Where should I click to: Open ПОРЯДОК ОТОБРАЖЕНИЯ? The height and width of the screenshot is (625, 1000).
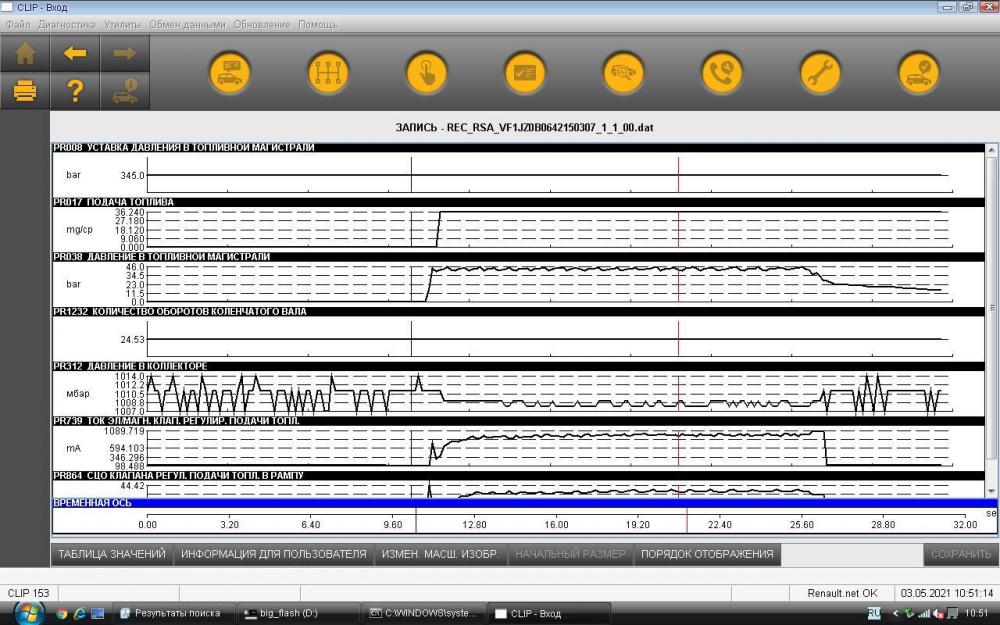pos(707,554)
